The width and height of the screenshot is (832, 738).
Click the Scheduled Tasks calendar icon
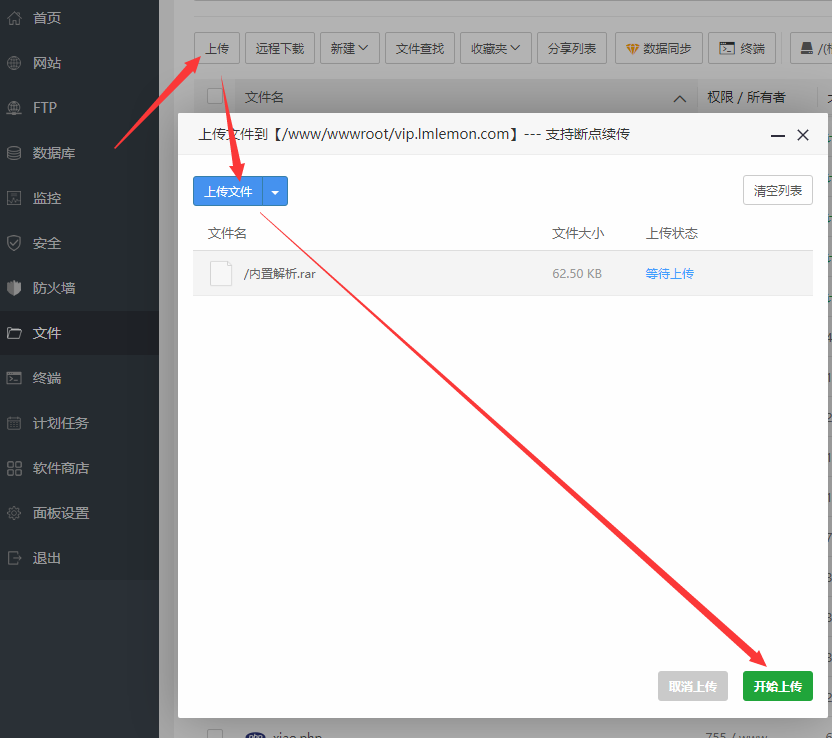pos(14,423)
